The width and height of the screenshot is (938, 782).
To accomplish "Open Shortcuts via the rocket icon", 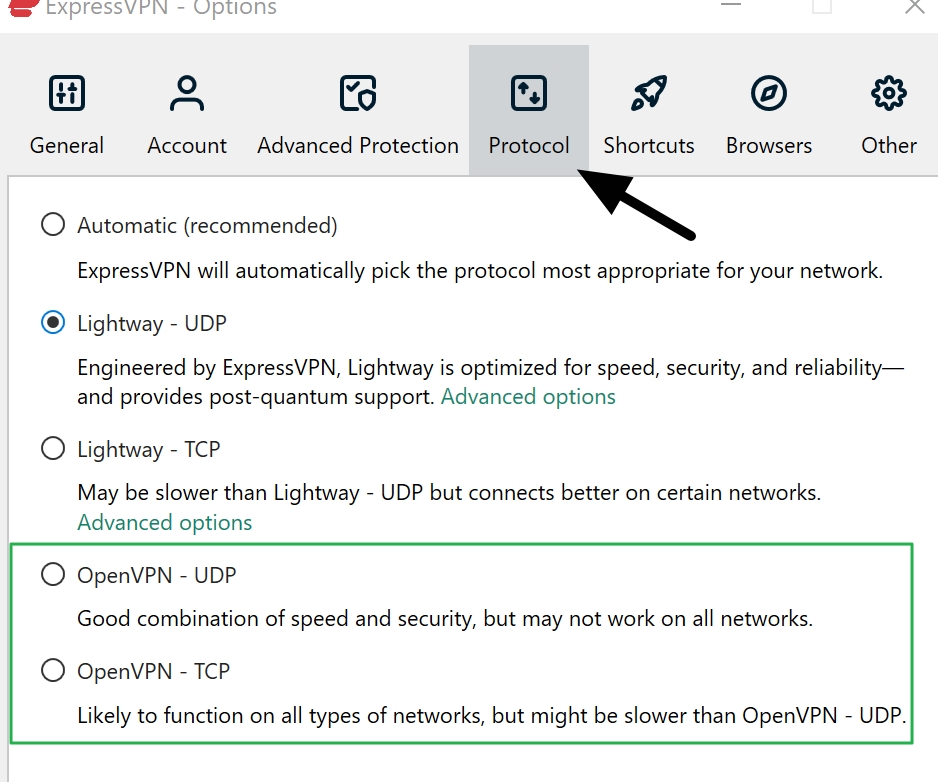I will pyautogui.click(x=648, y=93).
